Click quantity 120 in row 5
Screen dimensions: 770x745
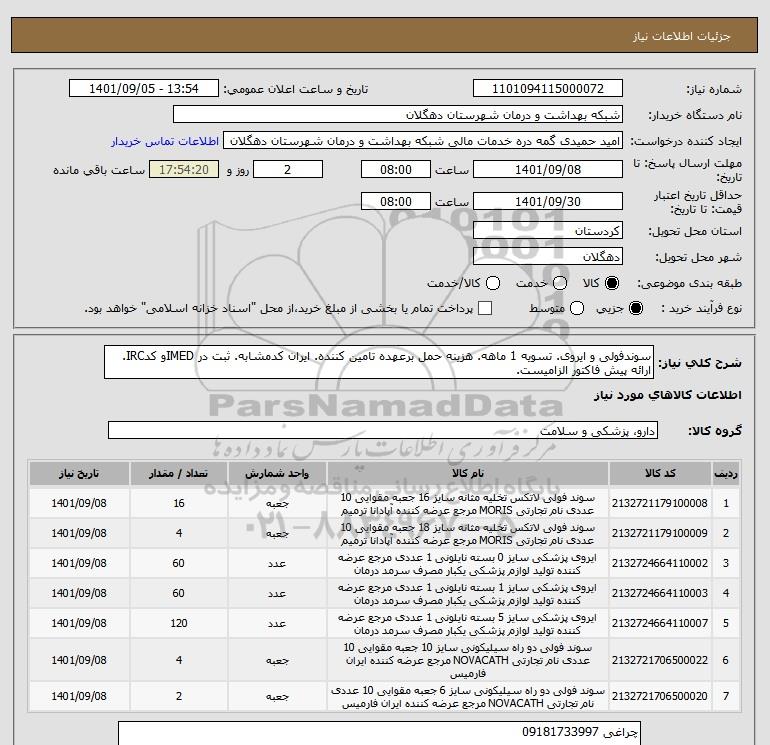click(179, 623)
